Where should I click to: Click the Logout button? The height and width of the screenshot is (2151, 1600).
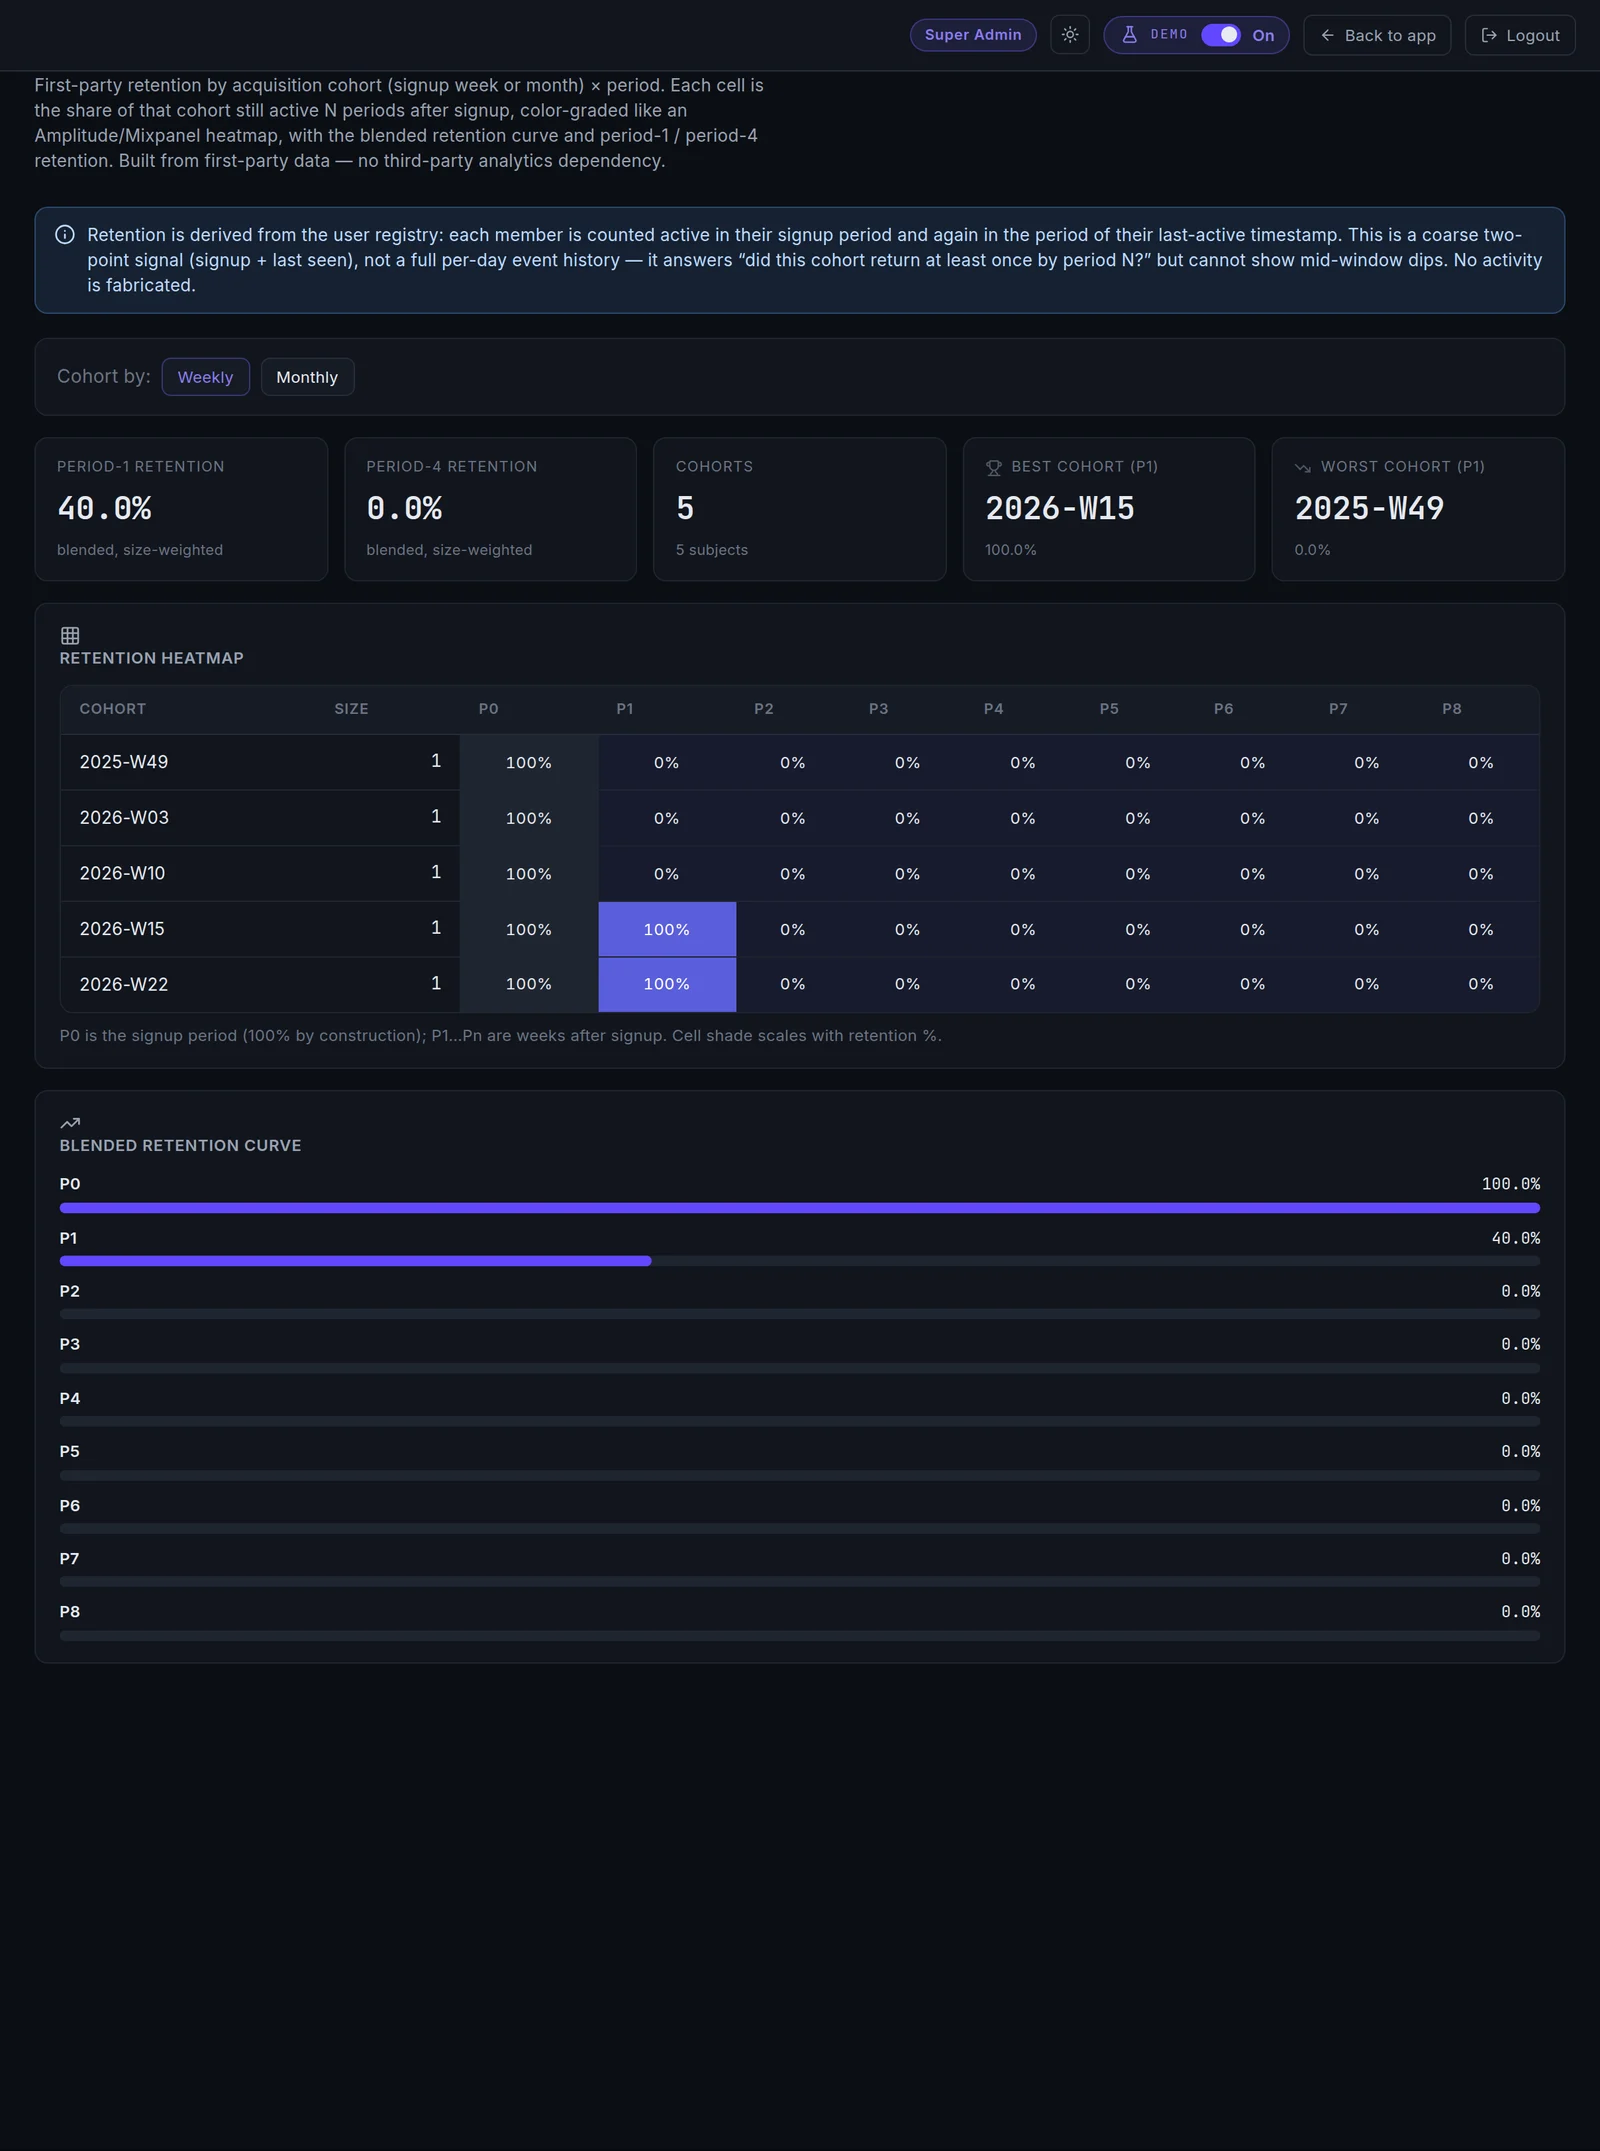(1519, 35)
